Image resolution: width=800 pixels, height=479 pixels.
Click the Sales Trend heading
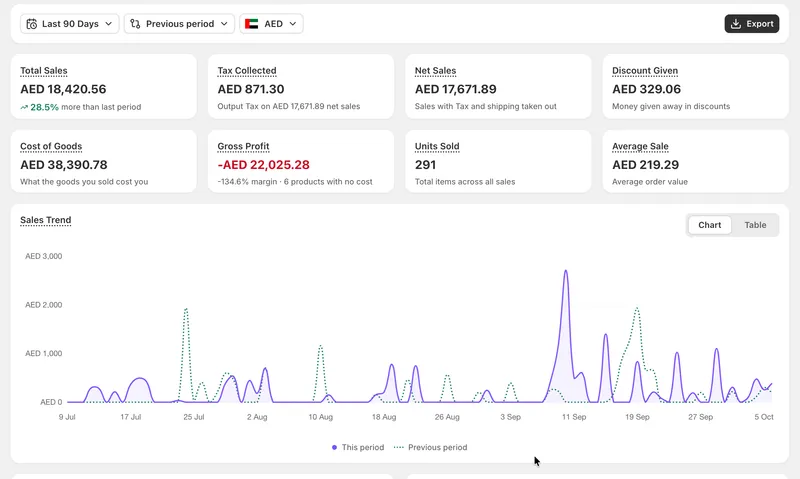46,220
